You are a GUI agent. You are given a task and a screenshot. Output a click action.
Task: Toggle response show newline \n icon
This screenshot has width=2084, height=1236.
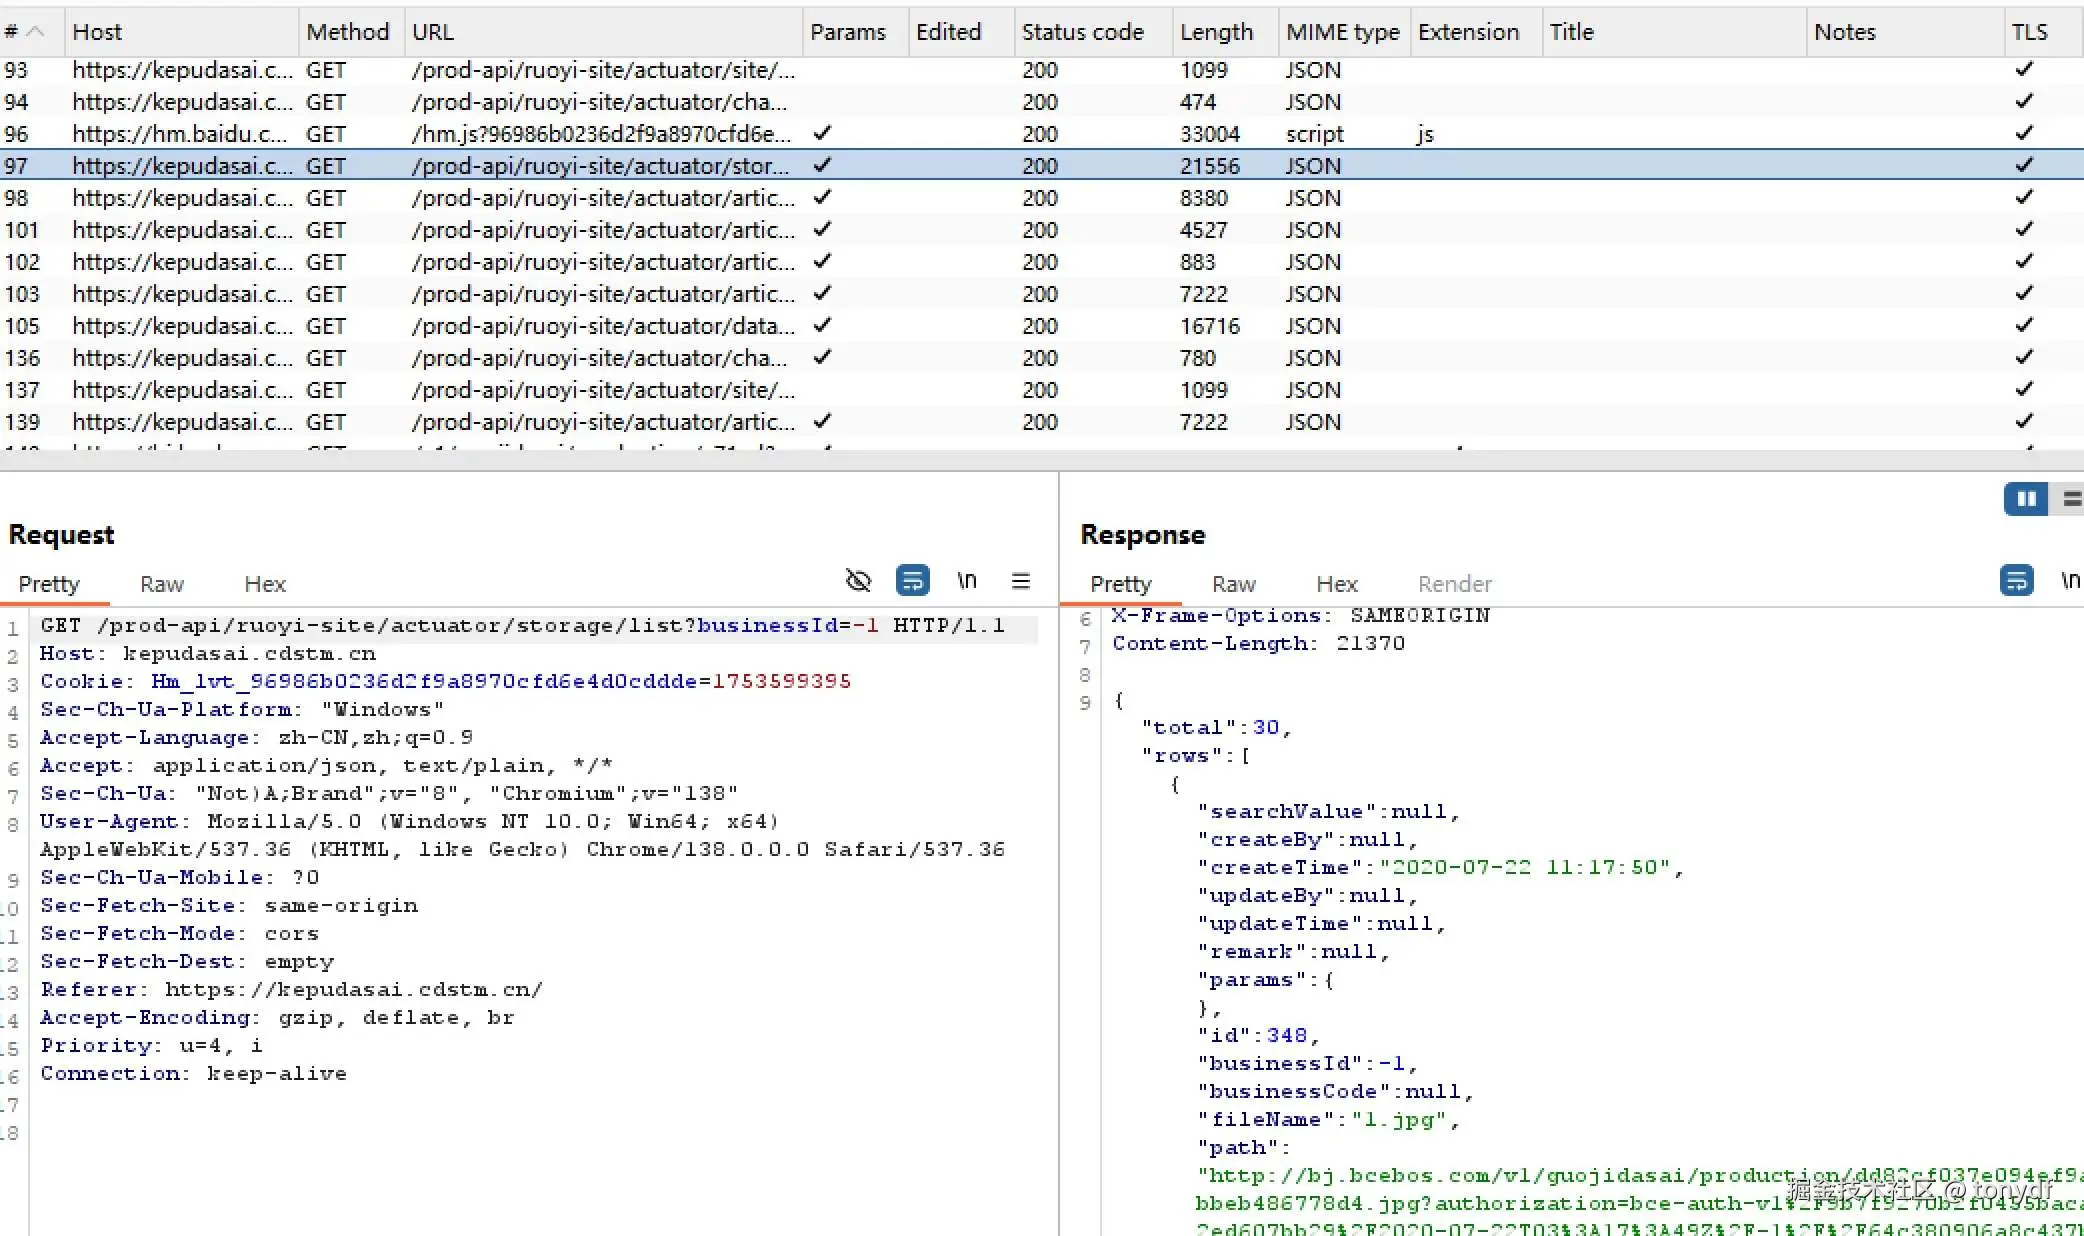click(2070, 581)
